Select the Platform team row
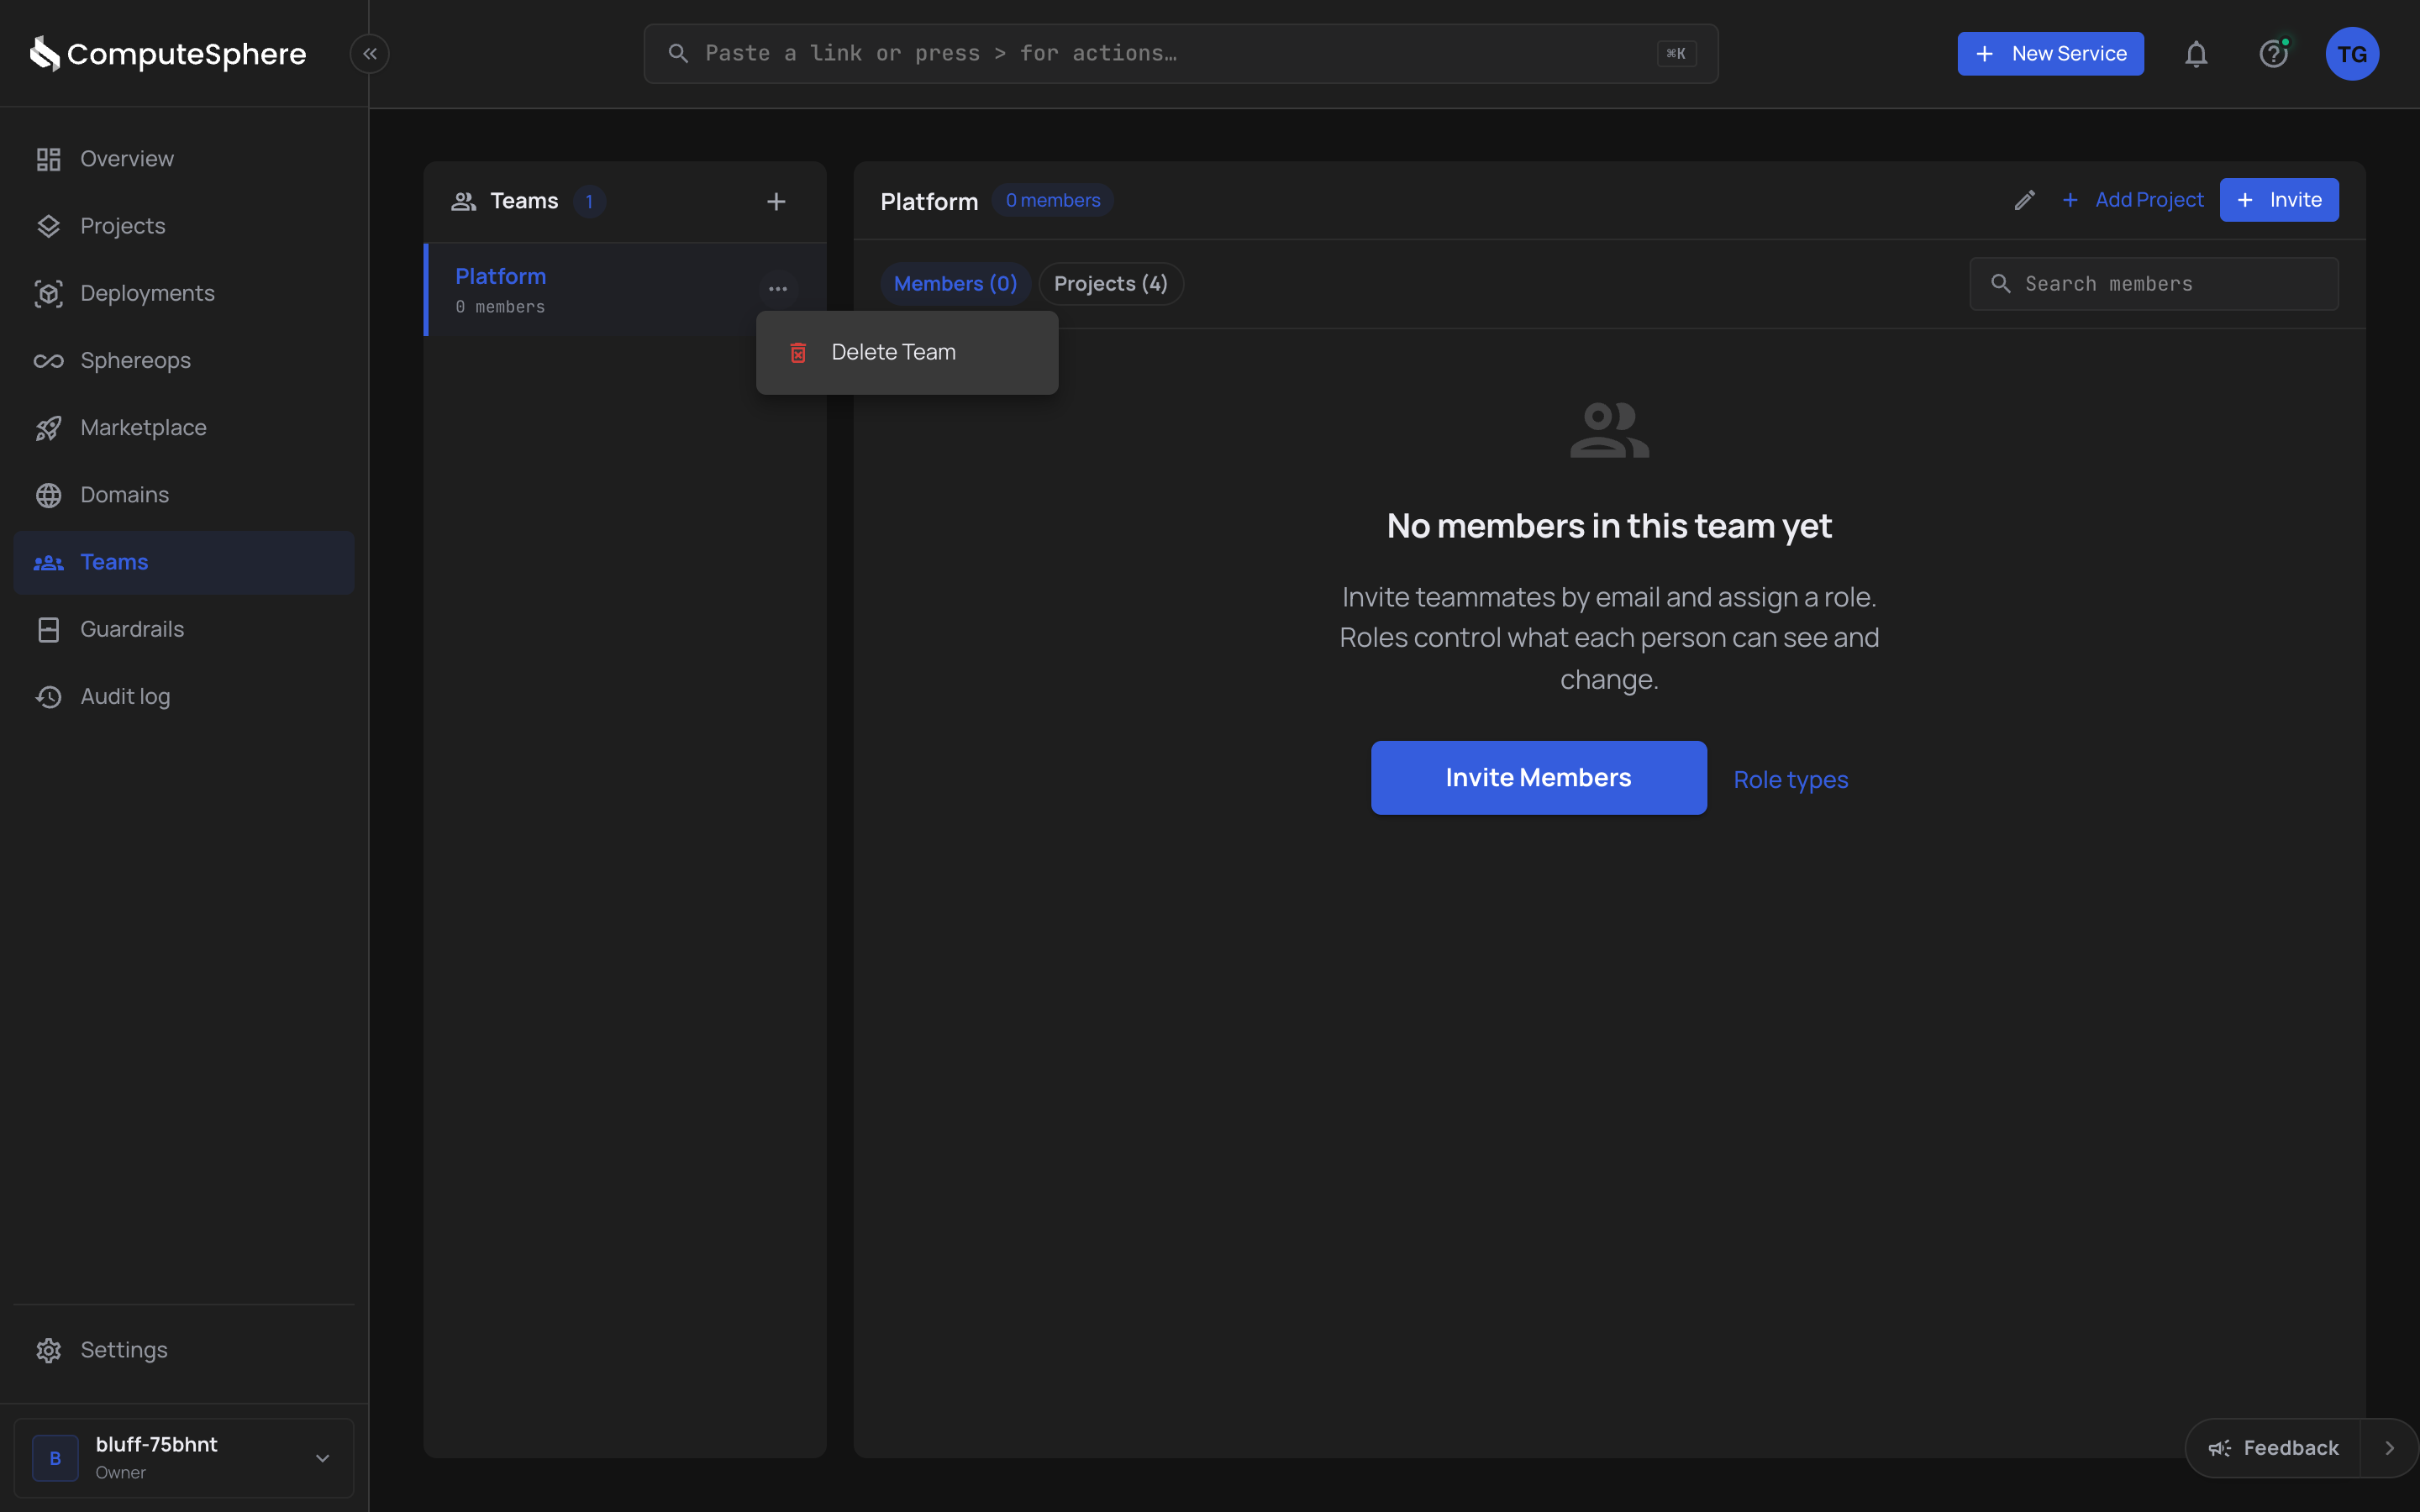Image resolution: width=2420 pixels, height=1512 pixels. tap(625, 290)
